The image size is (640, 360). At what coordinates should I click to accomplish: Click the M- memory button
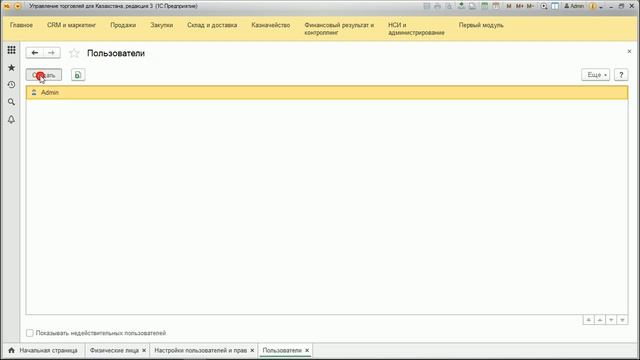(x=530, y=6)
